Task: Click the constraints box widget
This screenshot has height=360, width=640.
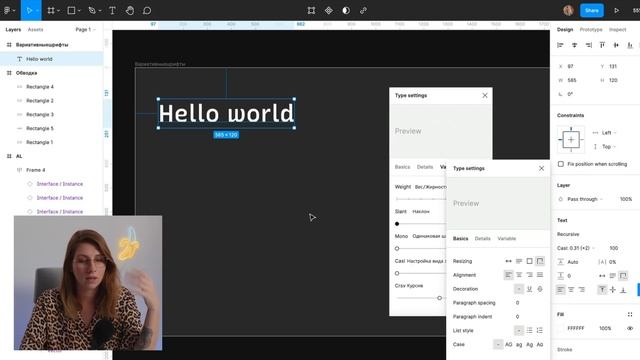Action: (571, 140)
